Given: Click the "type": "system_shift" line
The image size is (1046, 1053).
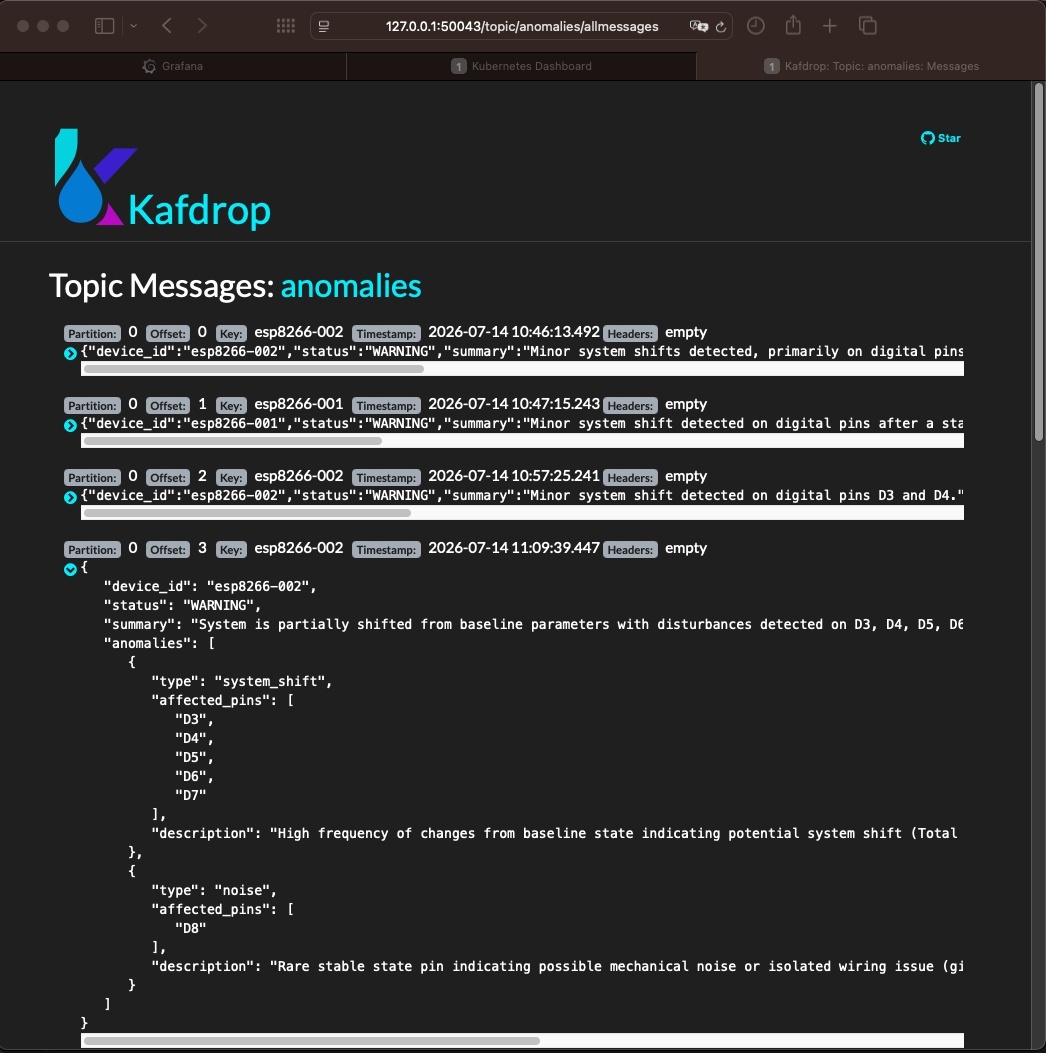Looking at the screenshot, I should [242, 681].
